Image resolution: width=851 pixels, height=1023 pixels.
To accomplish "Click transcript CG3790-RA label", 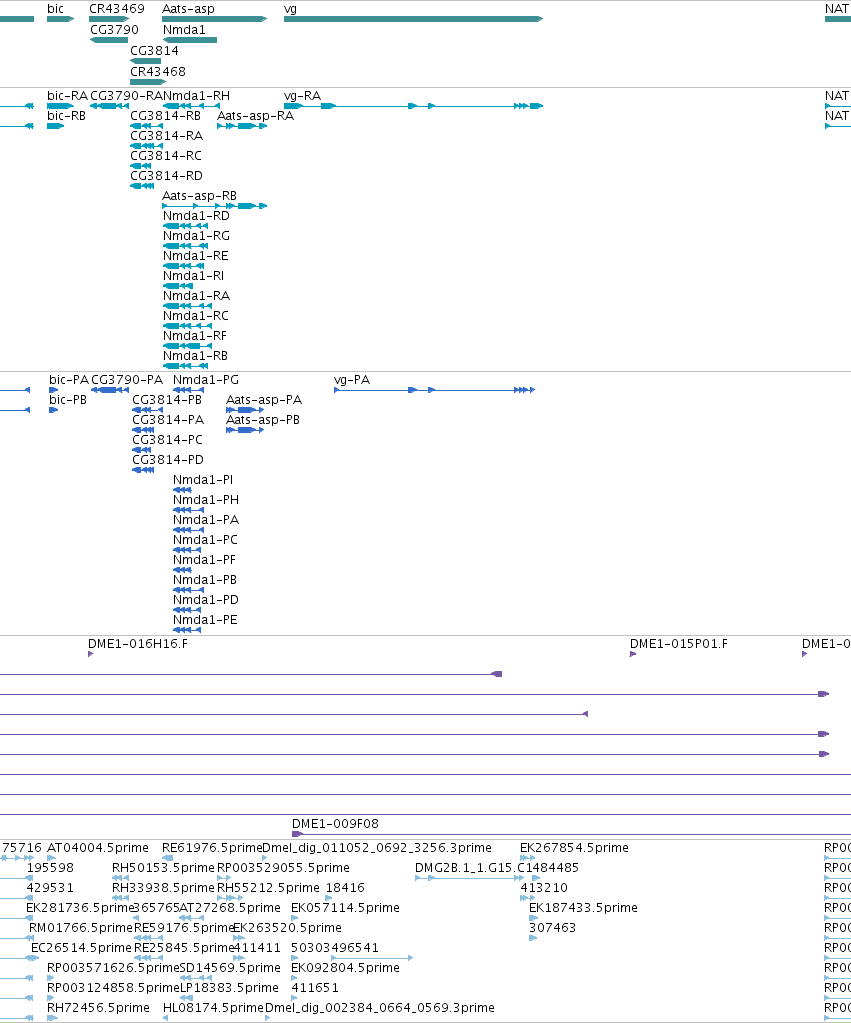I will tap(127, 96).
